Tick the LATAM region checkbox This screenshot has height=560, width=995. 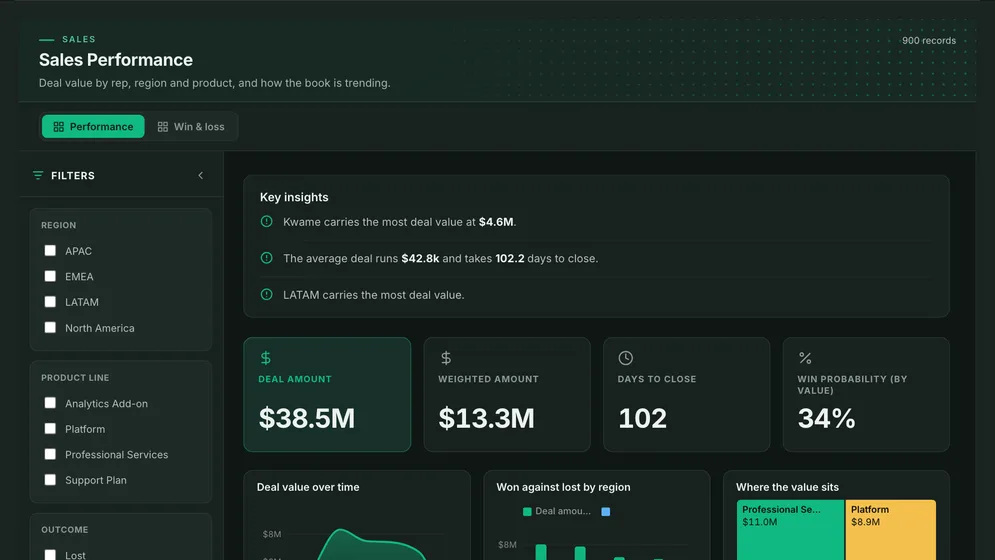click(x=50, y=302)
